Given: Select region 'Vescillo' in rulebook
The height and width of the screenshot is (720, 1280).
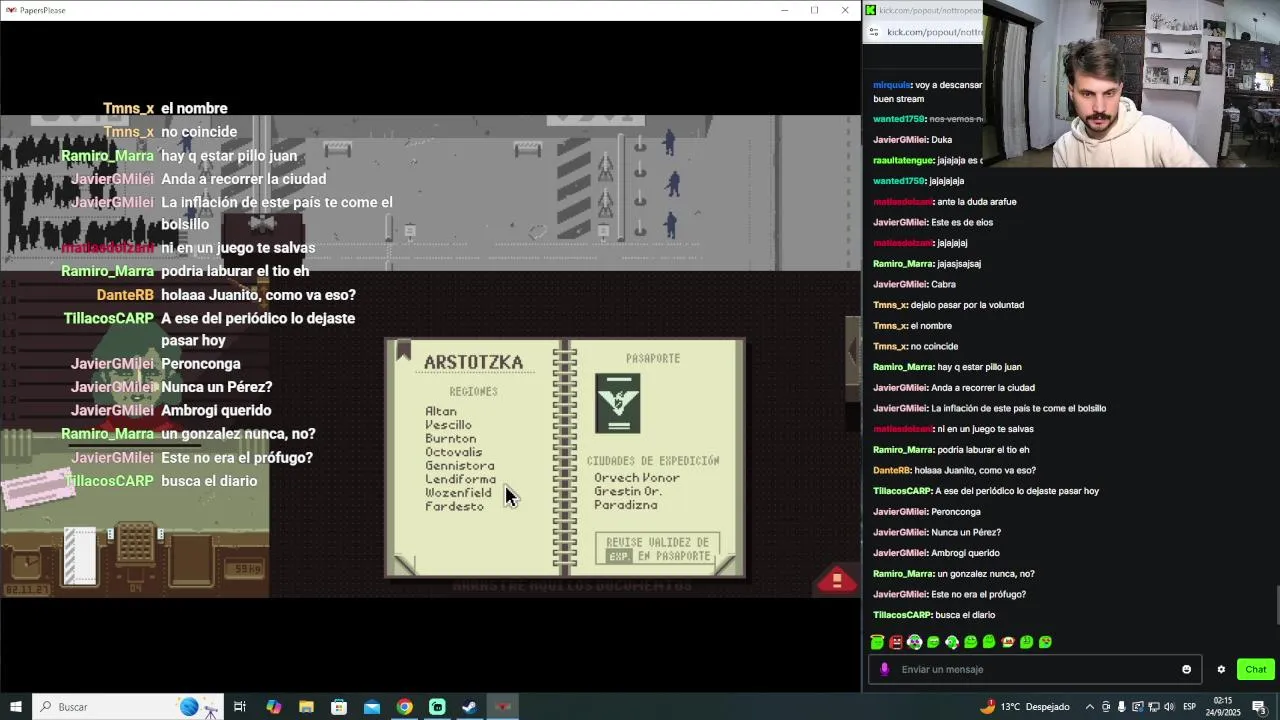Looking at the screenshot, I should [448, 425].
